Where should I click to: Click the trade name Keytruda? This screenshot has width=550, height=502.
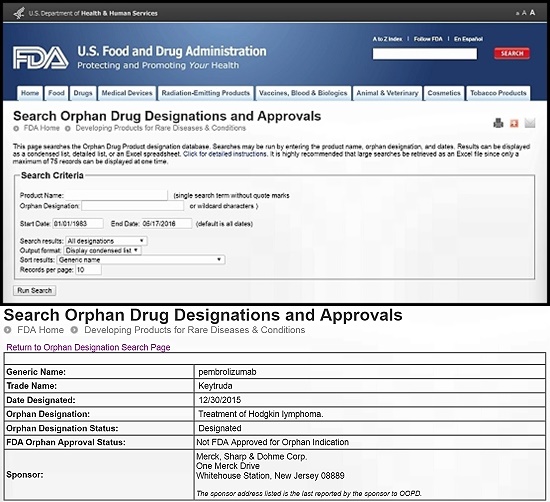click(x=215, y=386)
